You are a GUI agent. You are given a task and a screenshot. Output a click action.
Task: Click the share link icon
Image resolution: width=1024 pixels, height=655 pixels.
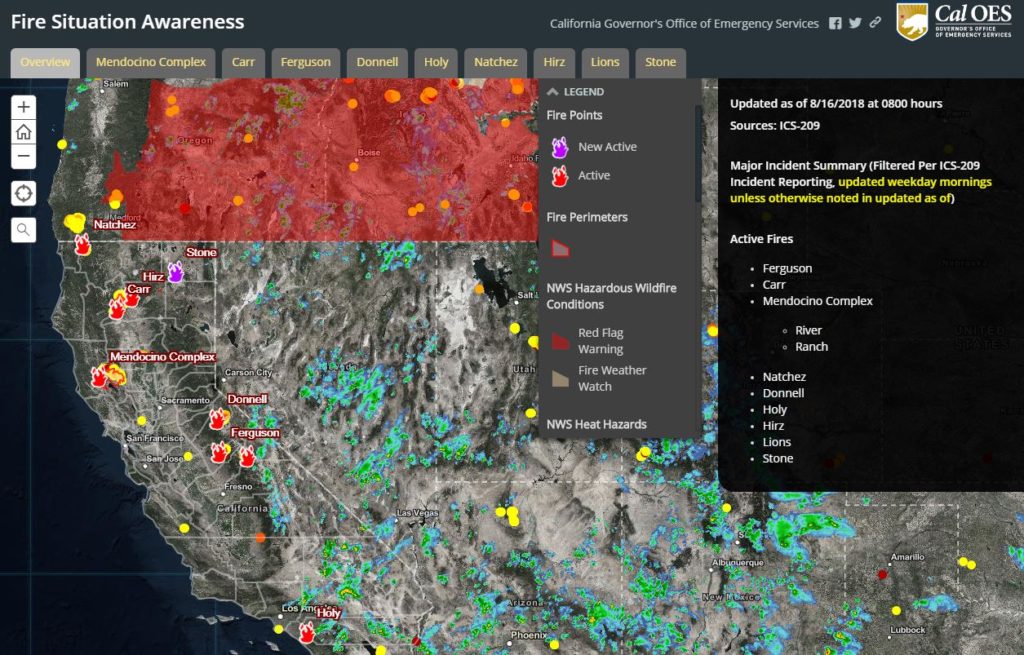875,23
